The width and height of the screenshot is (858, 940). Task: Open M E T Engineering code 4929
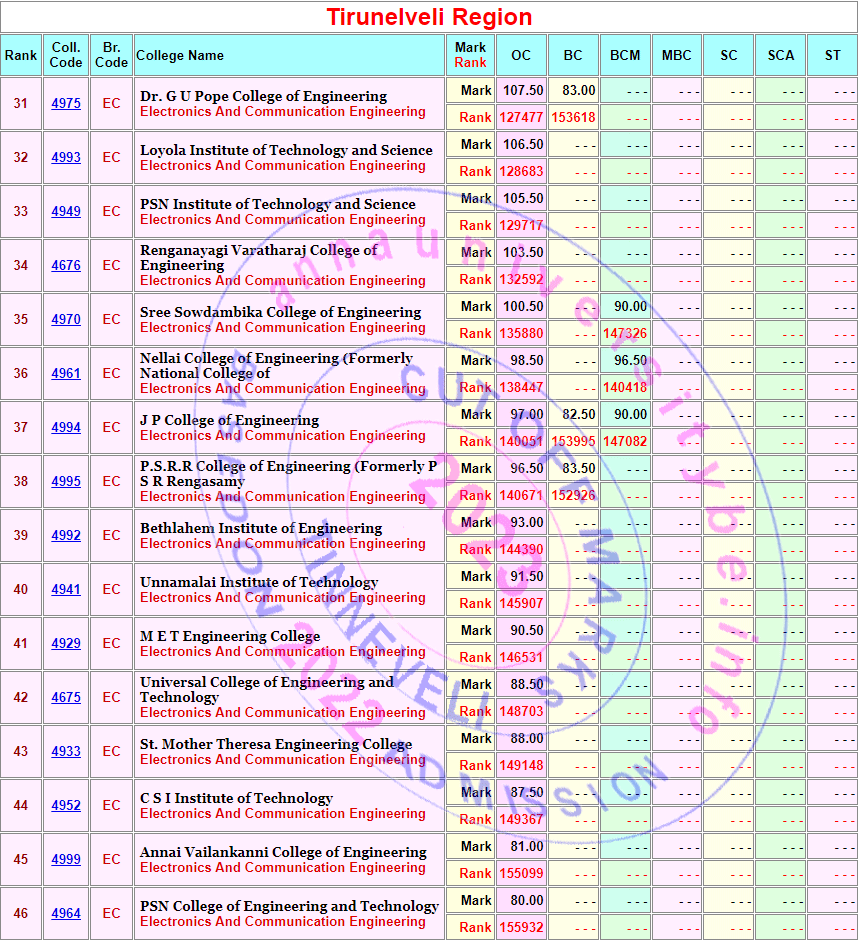[66, 644]
